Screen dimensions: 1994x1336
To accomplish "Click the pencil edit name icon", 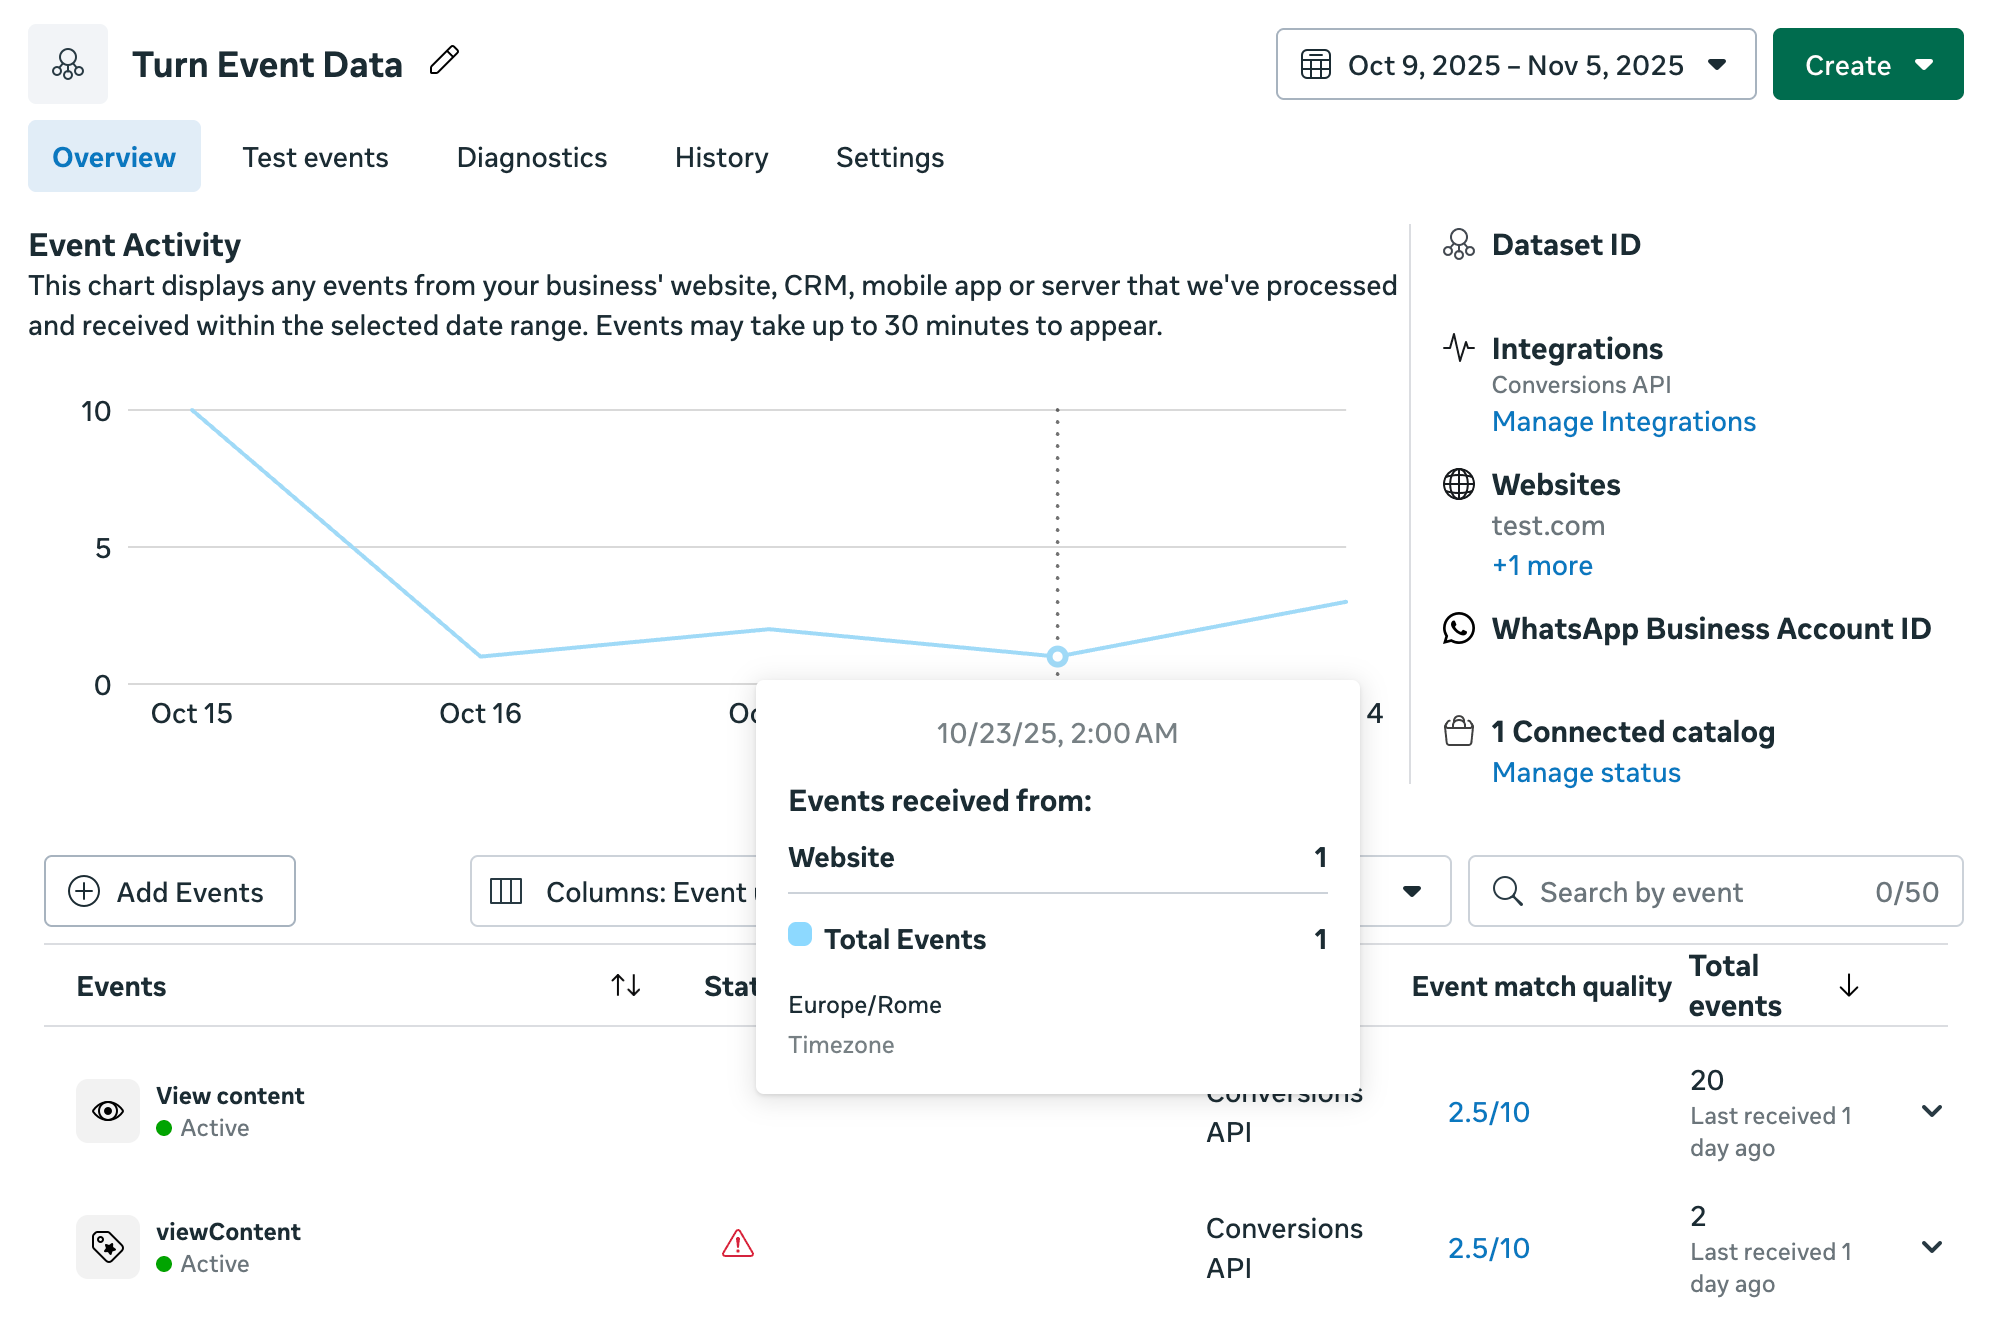I will pyautogui.click(x=444, y=61).
